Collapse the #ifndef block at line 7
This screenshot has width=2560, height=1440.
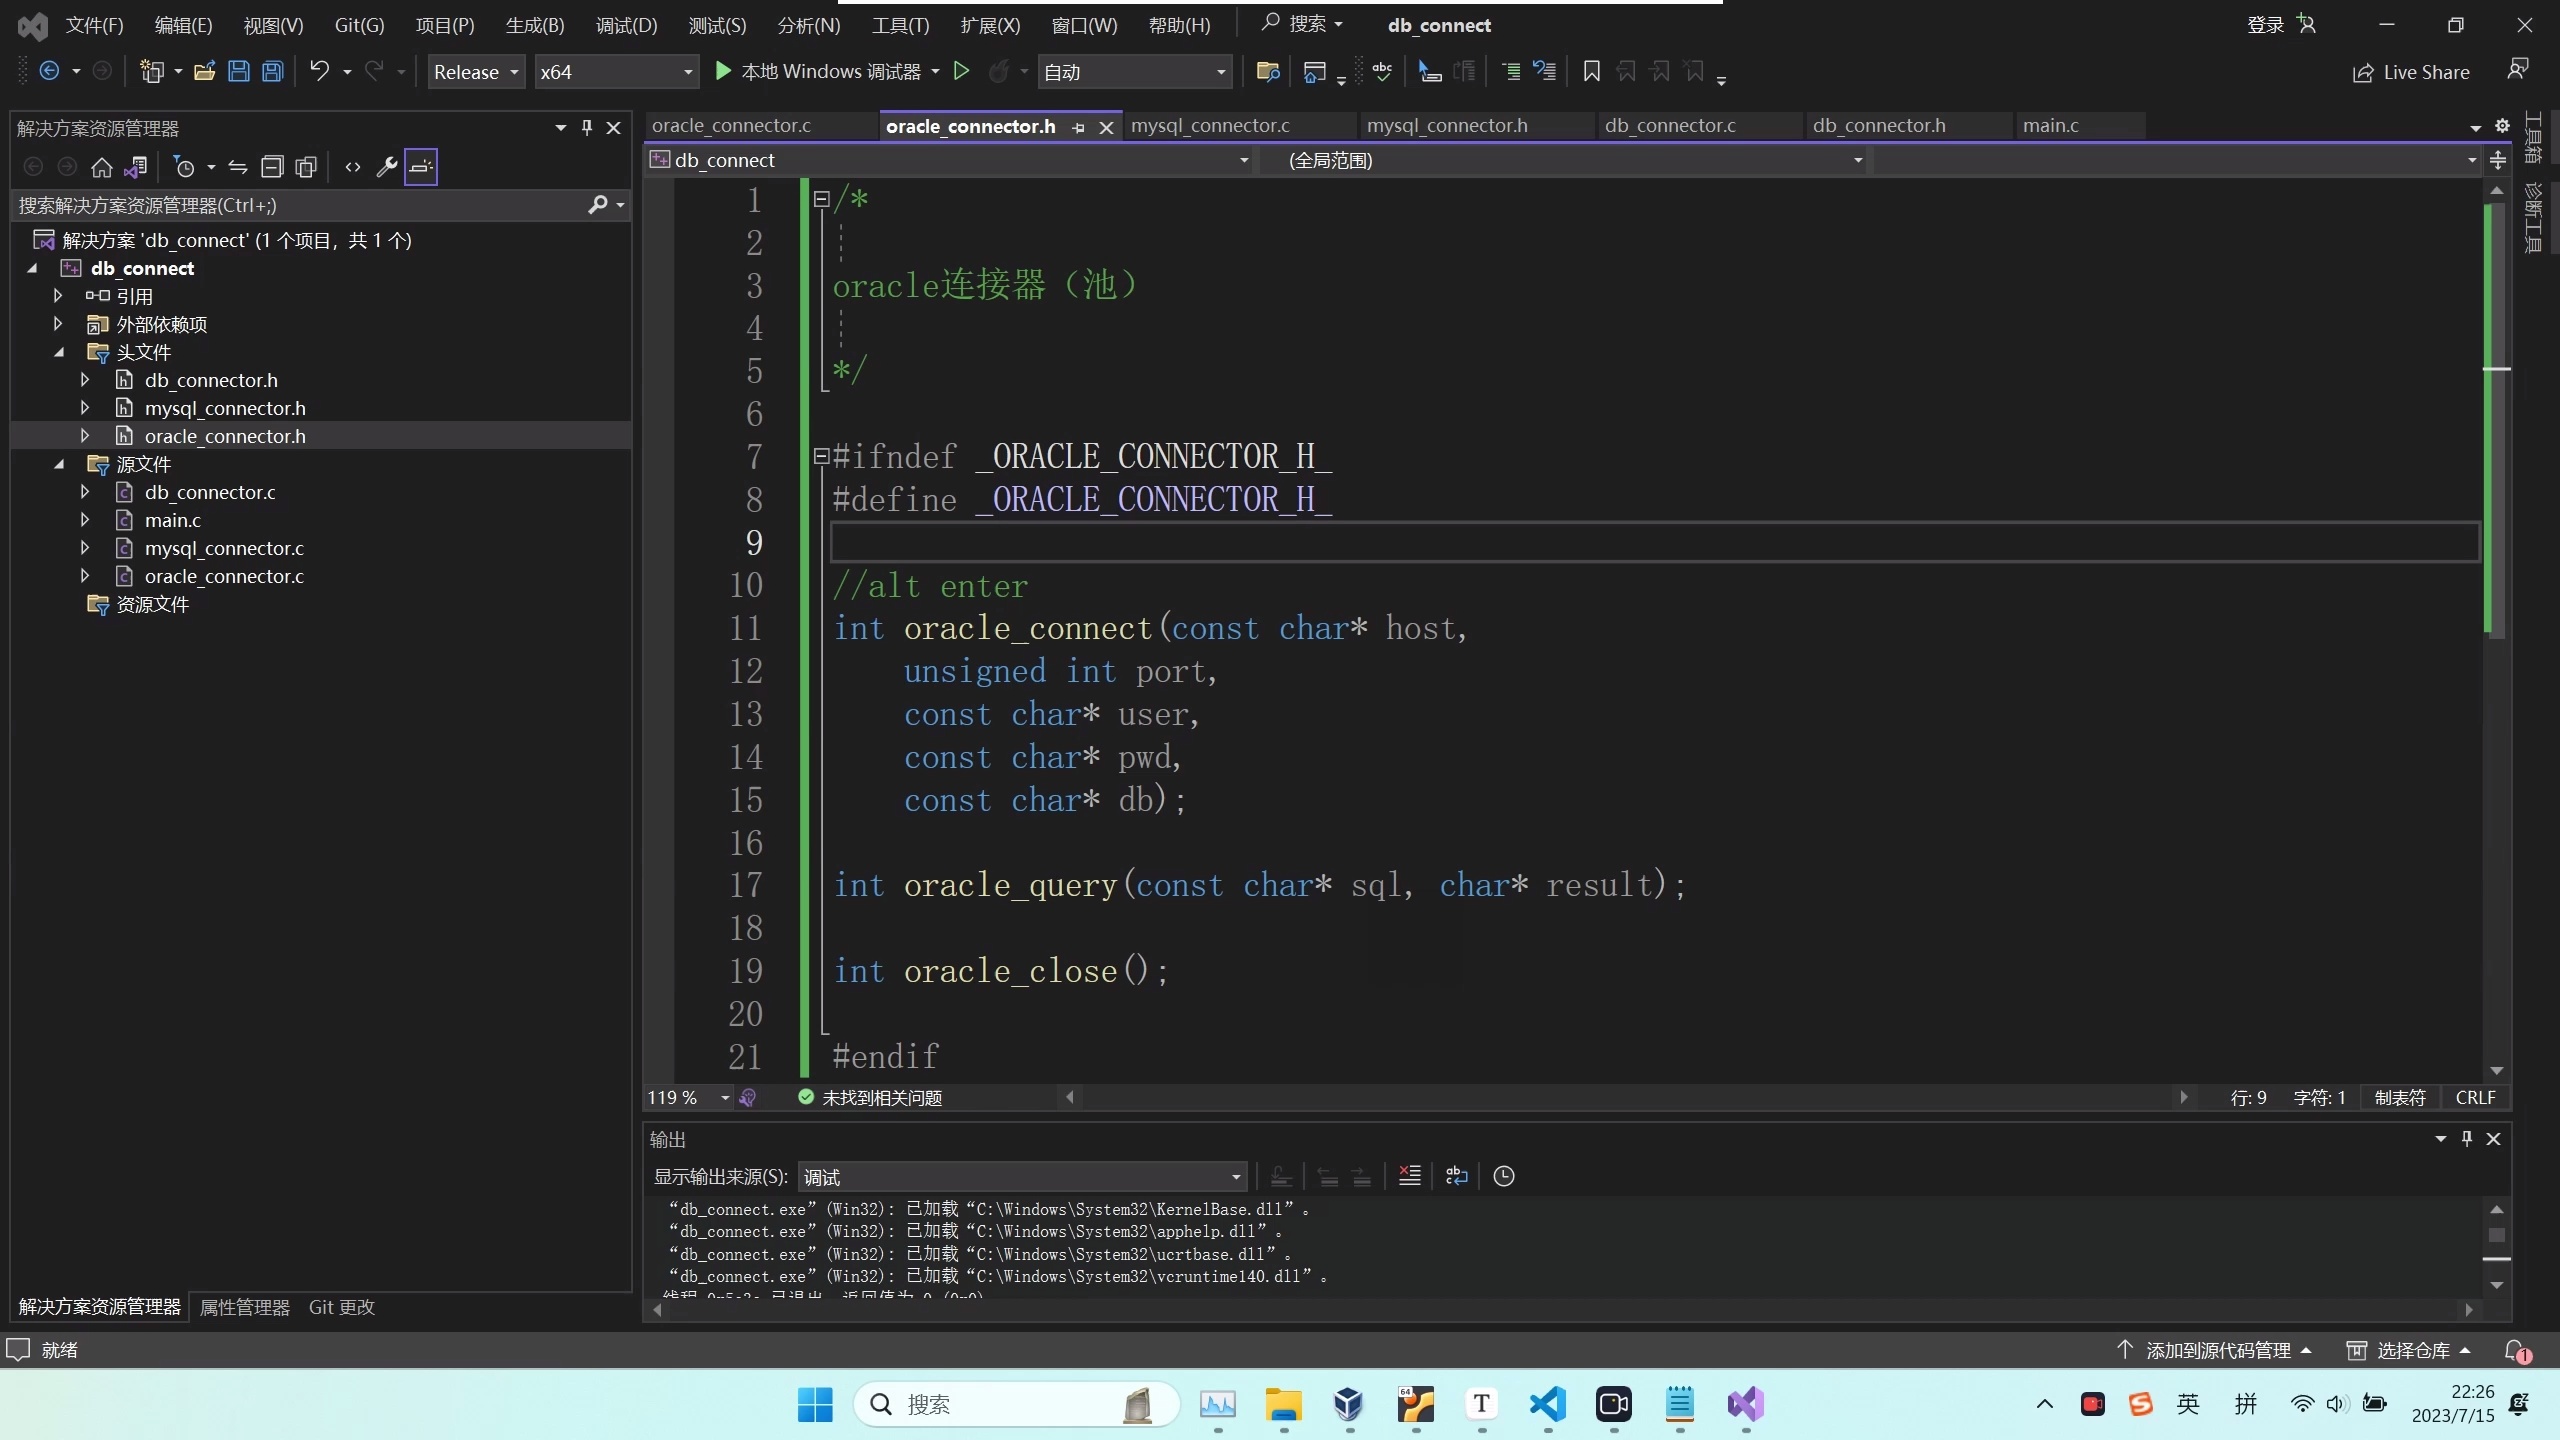822,456
